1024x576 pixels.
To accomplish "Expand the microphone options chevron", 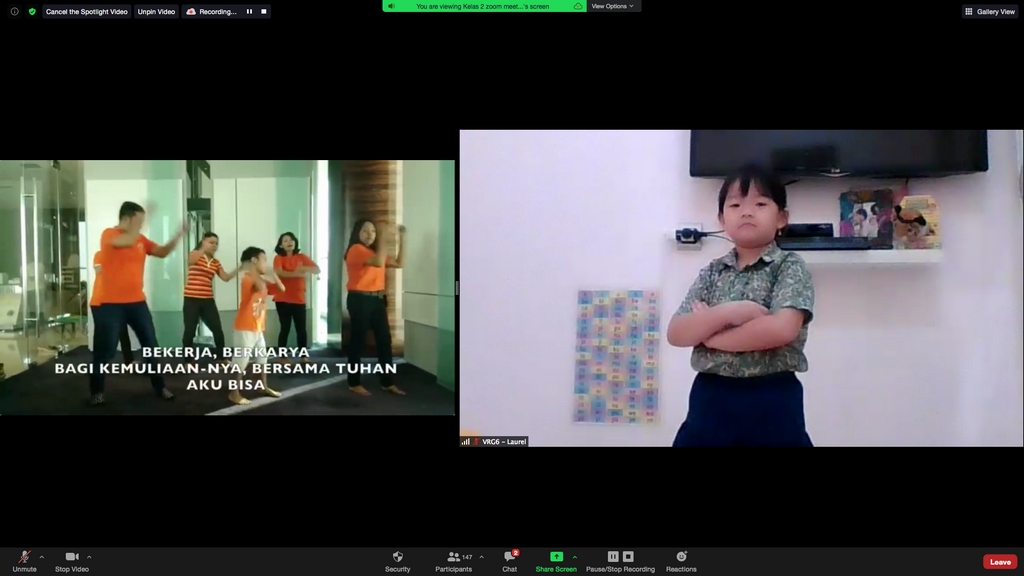I will click(40, 555).
